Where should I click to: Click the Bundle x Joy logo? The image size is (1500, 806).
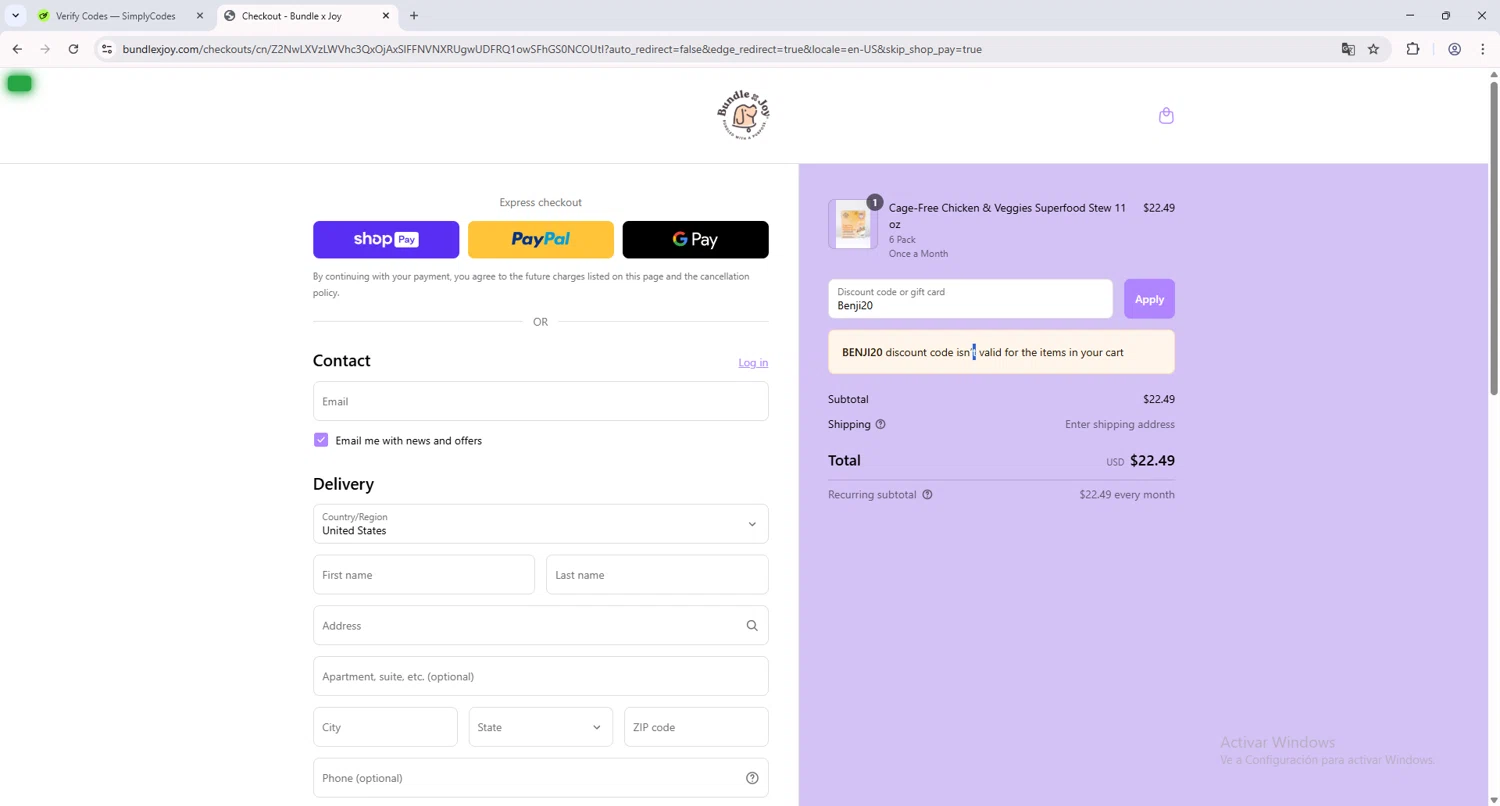tap(743, 115)
